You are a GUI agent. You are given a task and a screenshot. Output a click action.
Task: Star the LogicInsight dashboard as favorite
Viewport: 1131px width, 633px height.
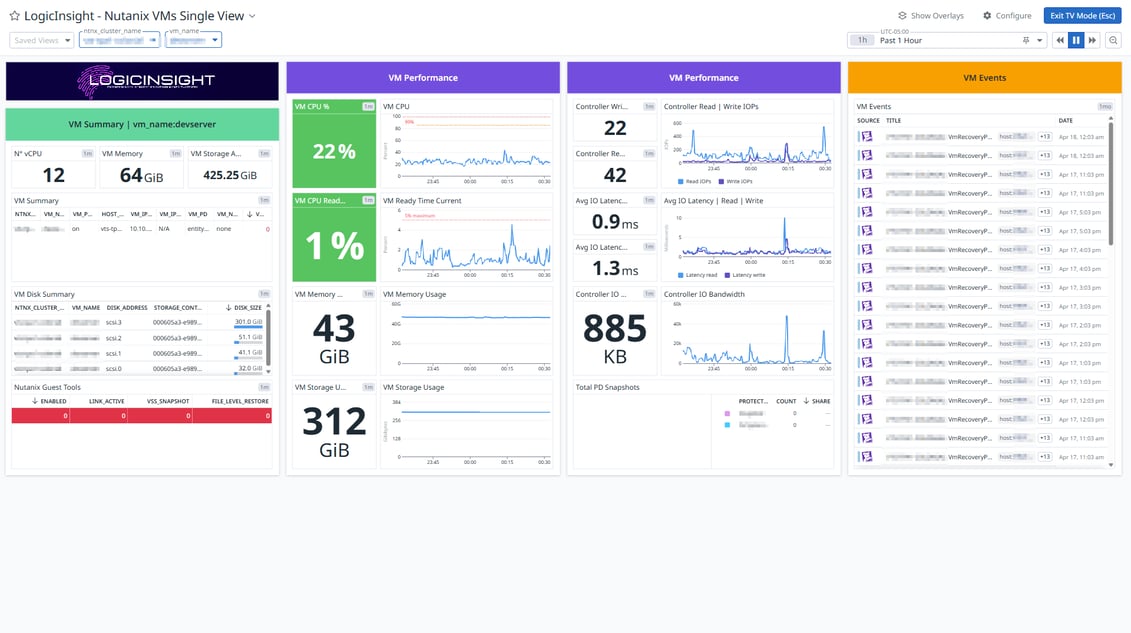(14, 16)
